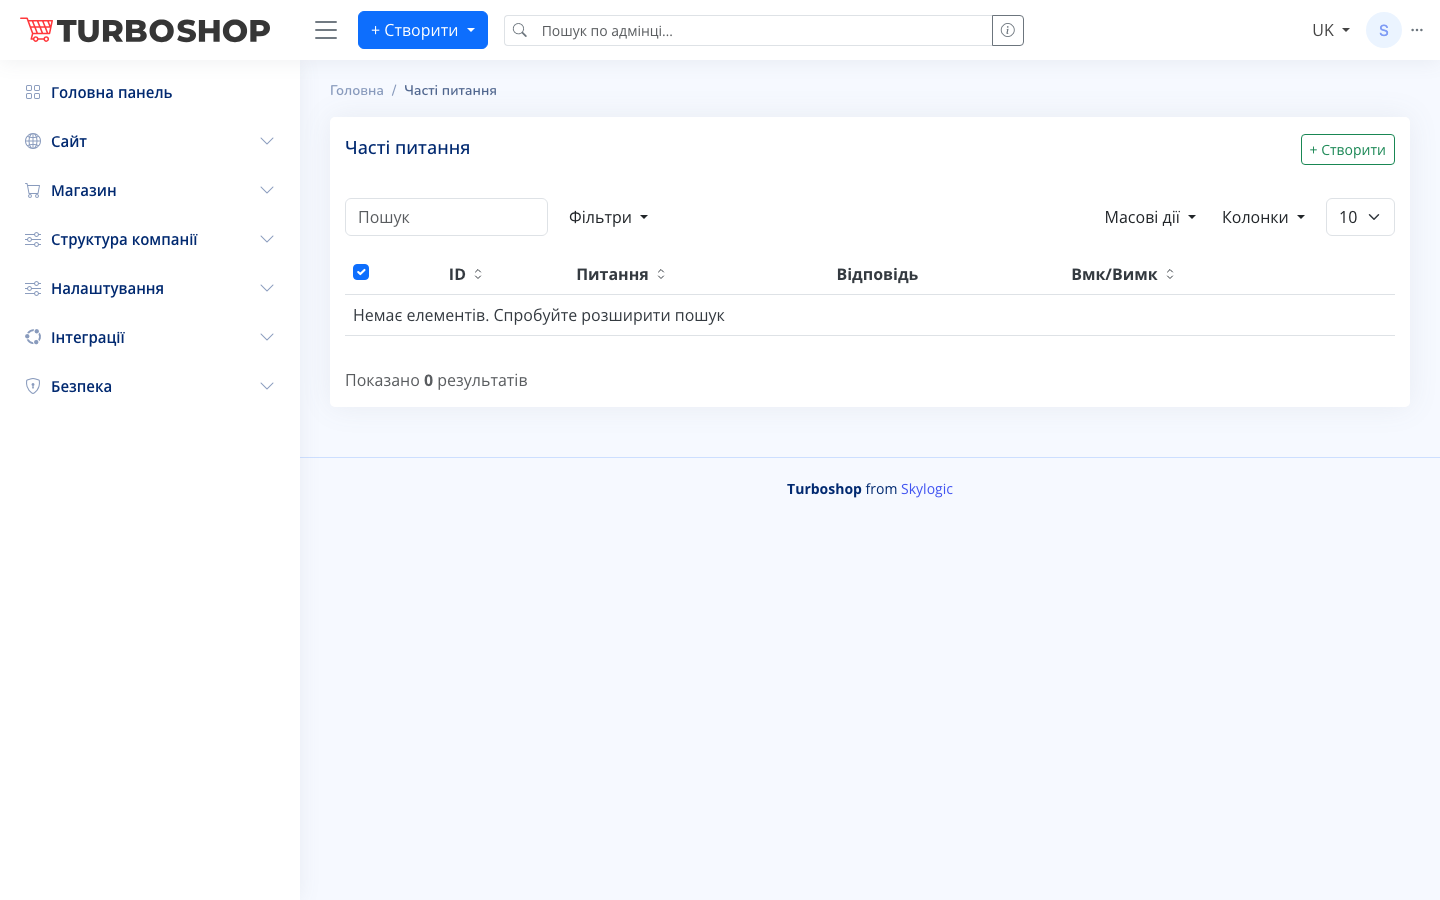Open the Масові дії dropdown

[x=1150, y=217]
